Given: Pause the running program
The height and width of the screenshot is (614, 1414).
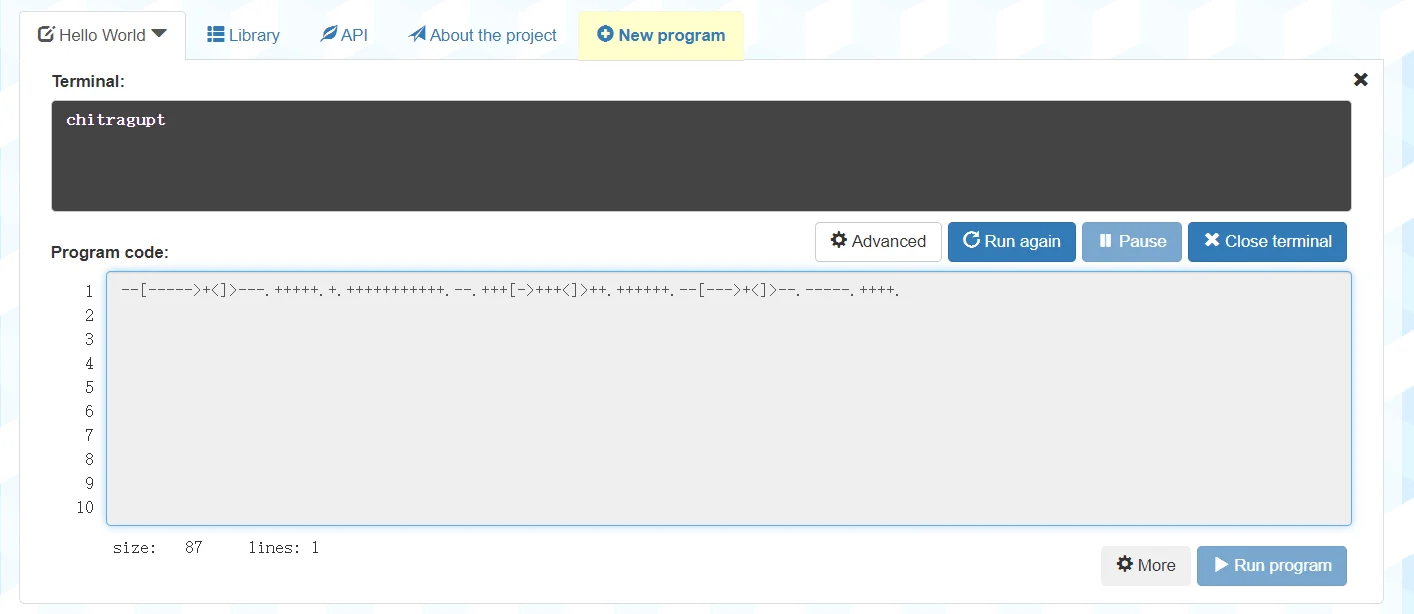Looking at the screenshot, I should [x=1132, y=242].
